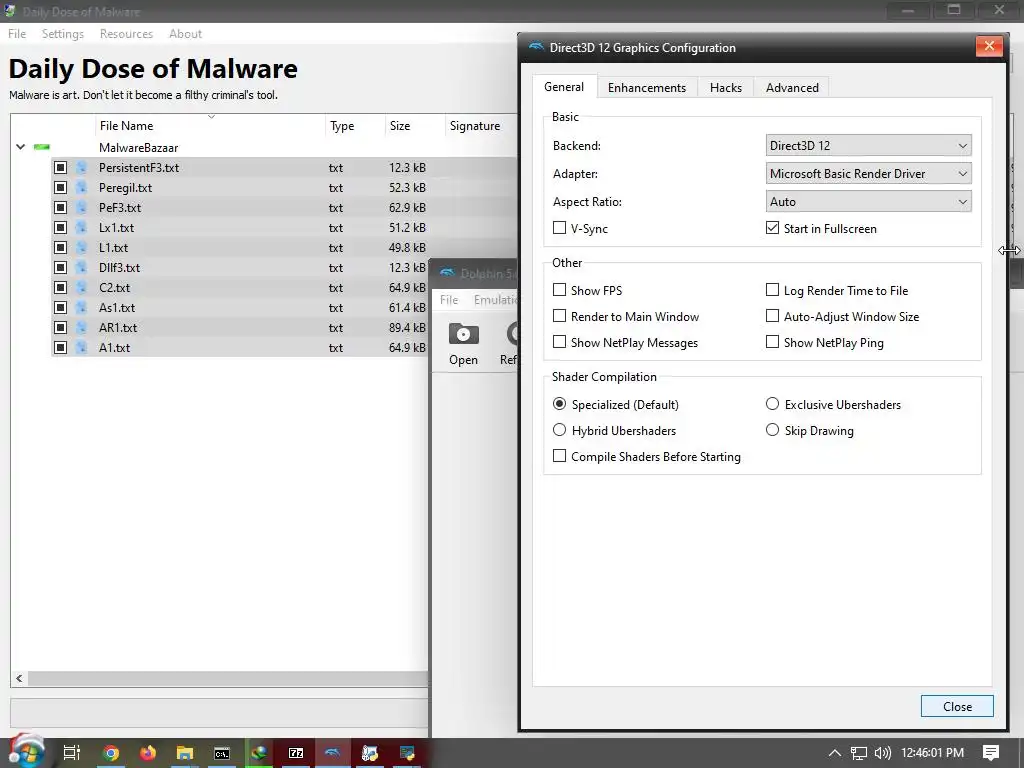Click Close button in Graphics Configuration
The image size is (1024, 768).
coord(957,707)
